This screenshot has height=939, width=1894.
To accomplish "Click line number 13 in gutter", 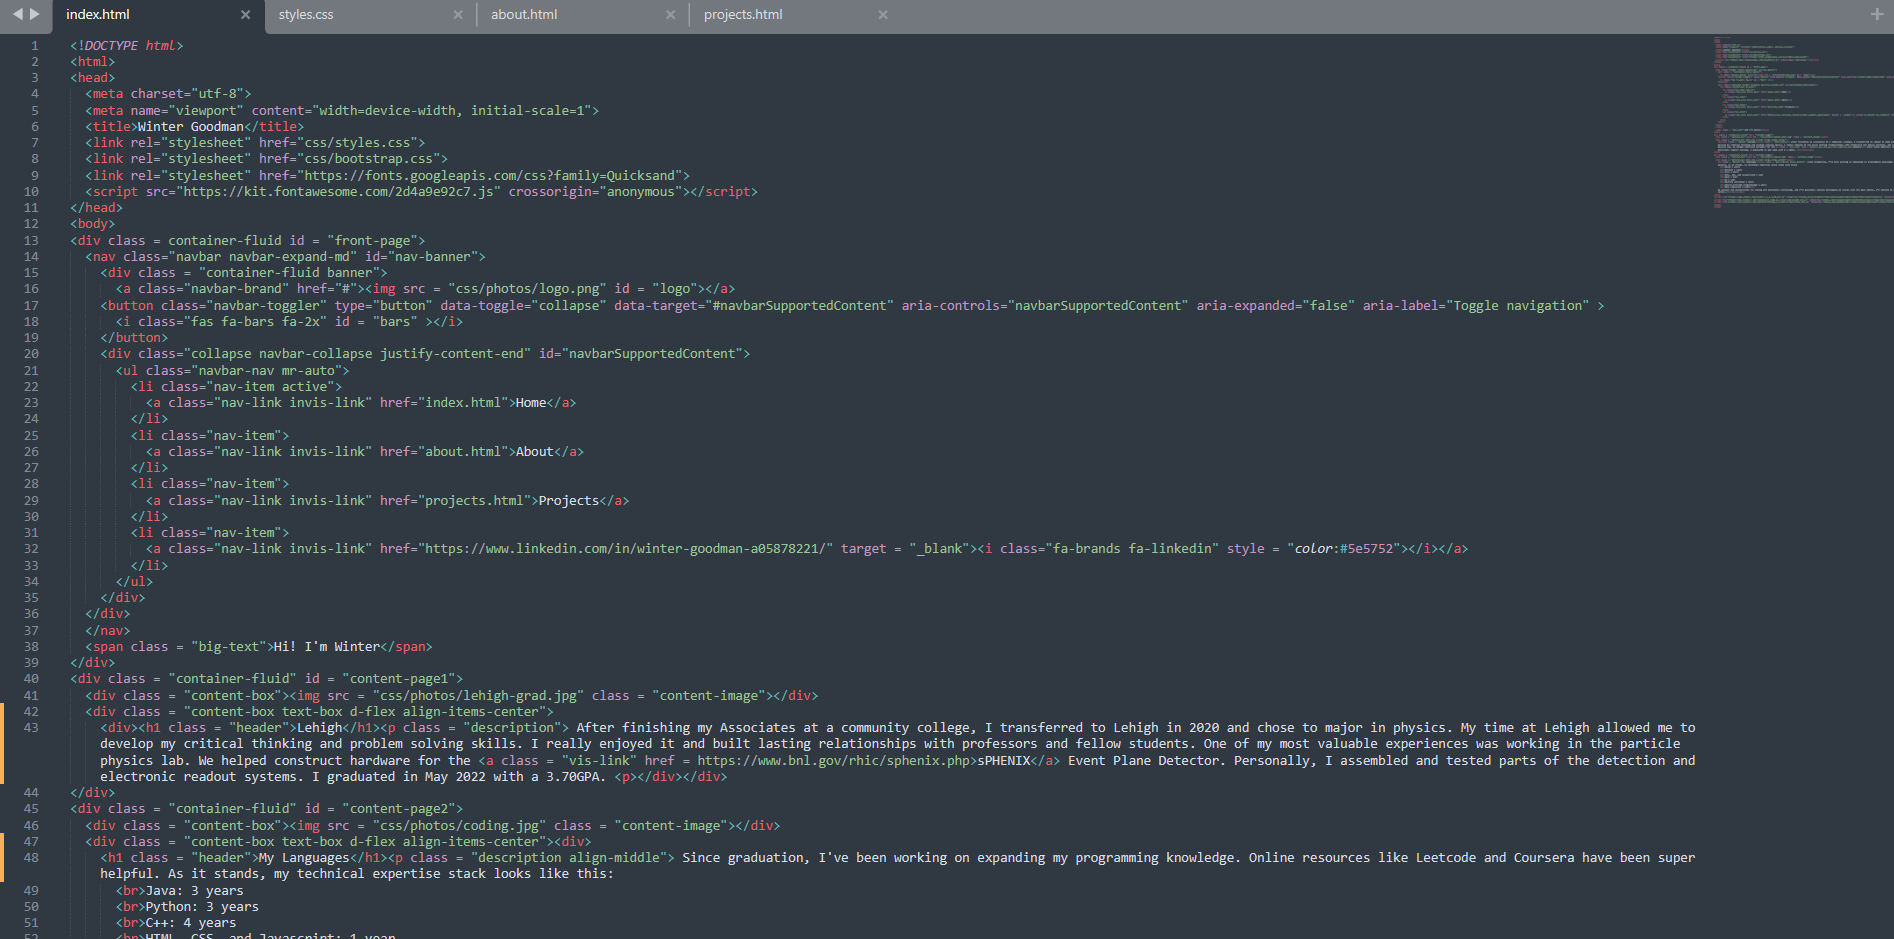I will pos(31,240).
